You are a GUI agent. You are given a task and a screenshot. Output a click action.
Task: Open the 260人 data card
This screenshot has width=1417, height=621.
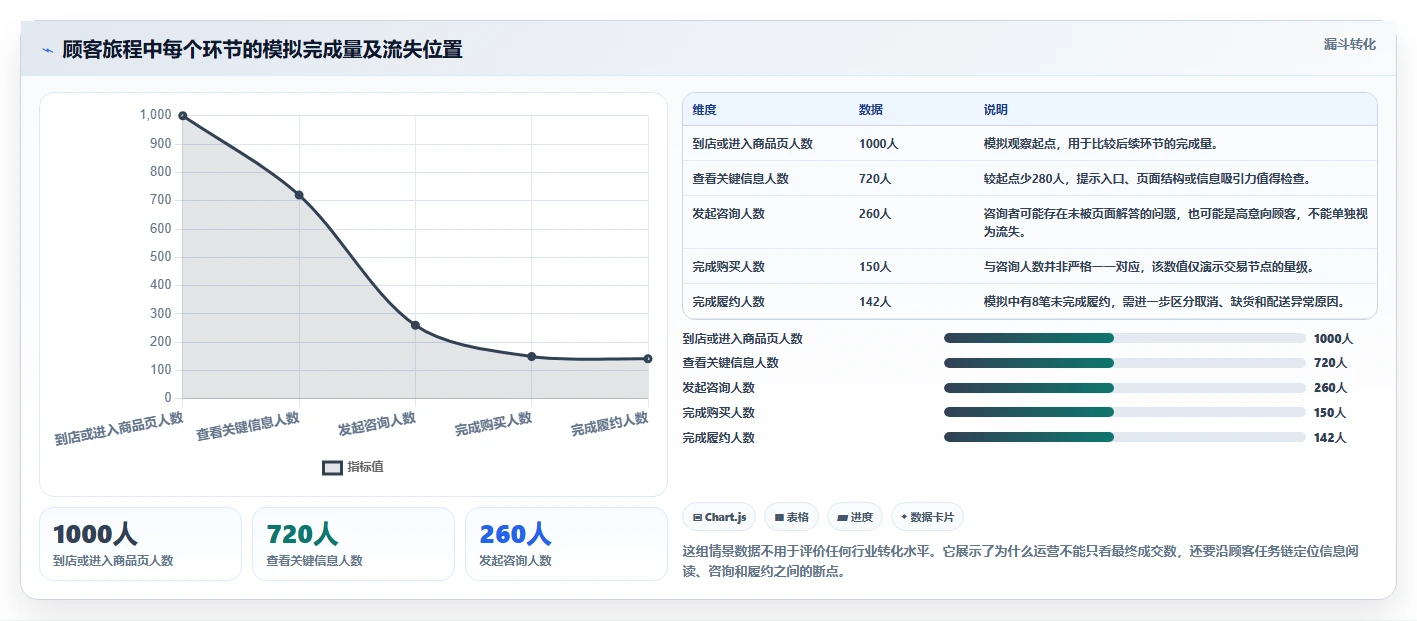pos(566,544)
